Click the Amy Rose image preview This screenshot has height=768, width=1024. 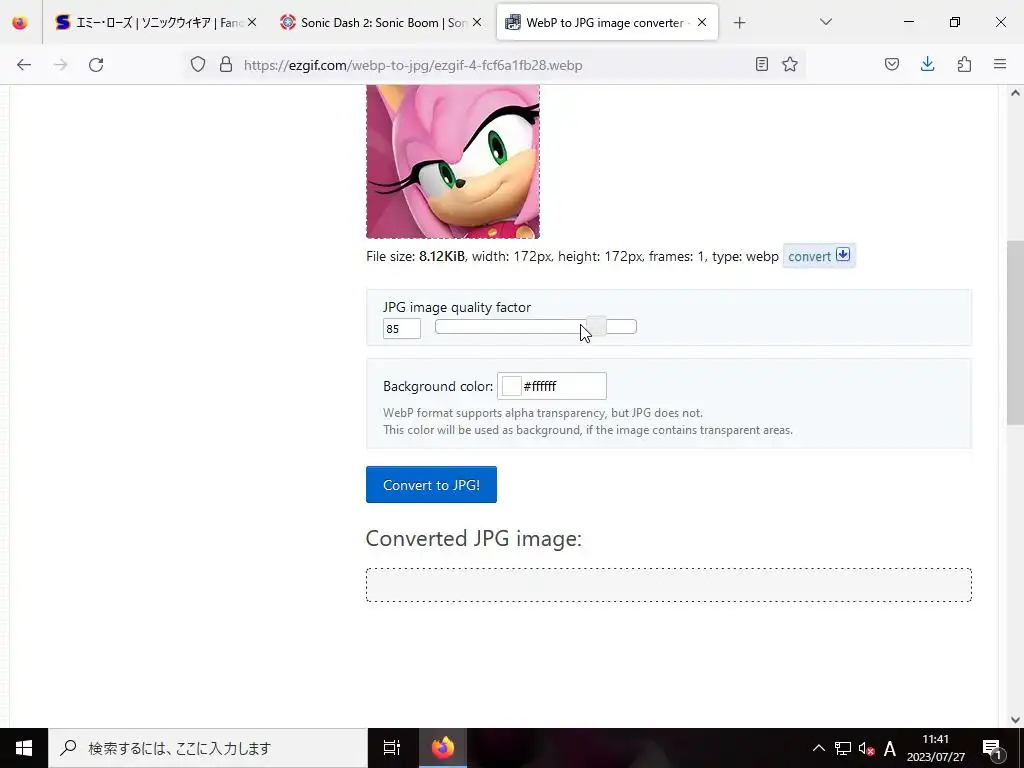tap(453, 161)
